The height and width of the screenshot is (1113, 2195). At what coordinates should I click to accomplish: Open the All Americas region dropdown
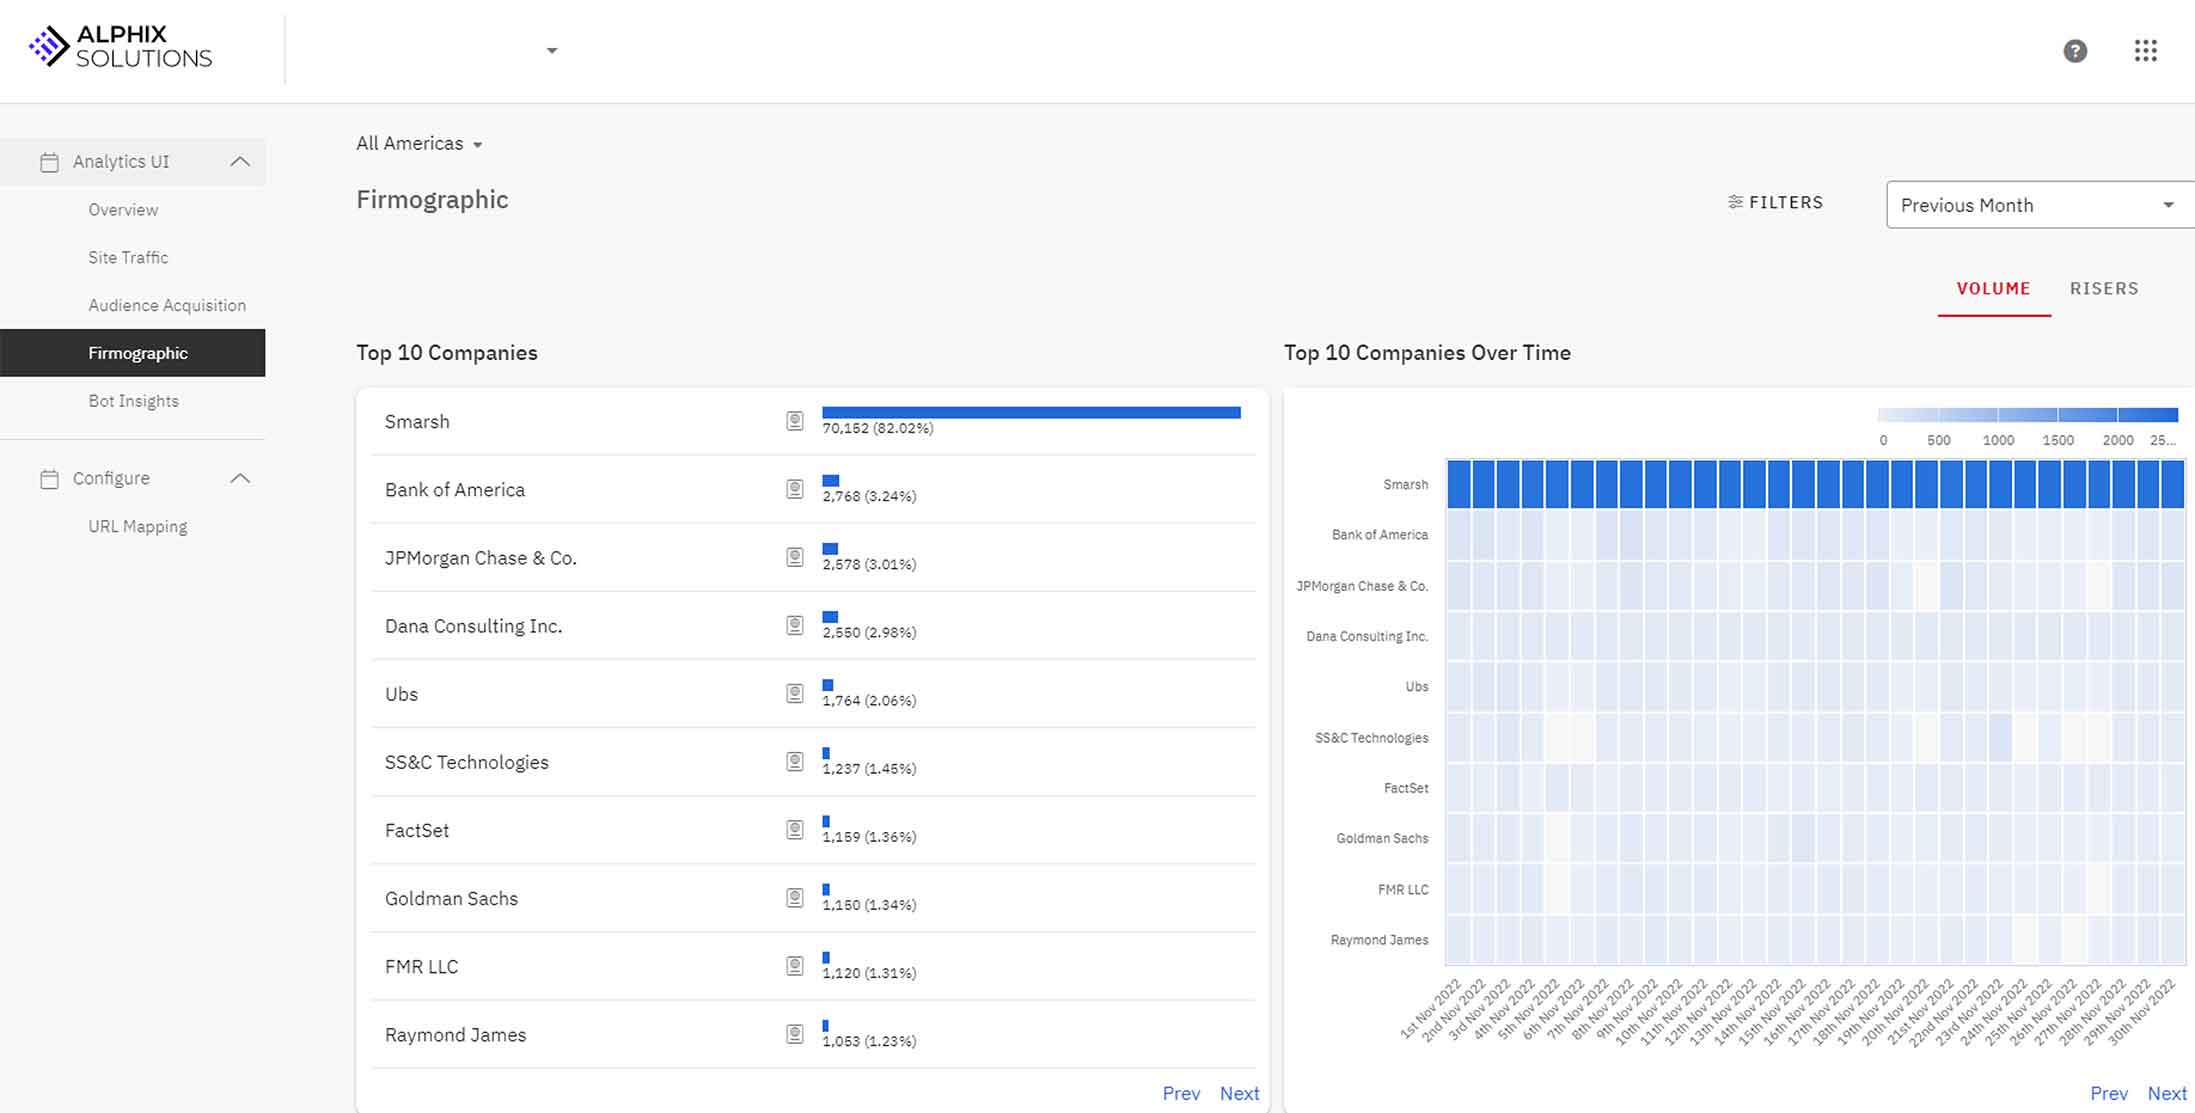(419, 144)
